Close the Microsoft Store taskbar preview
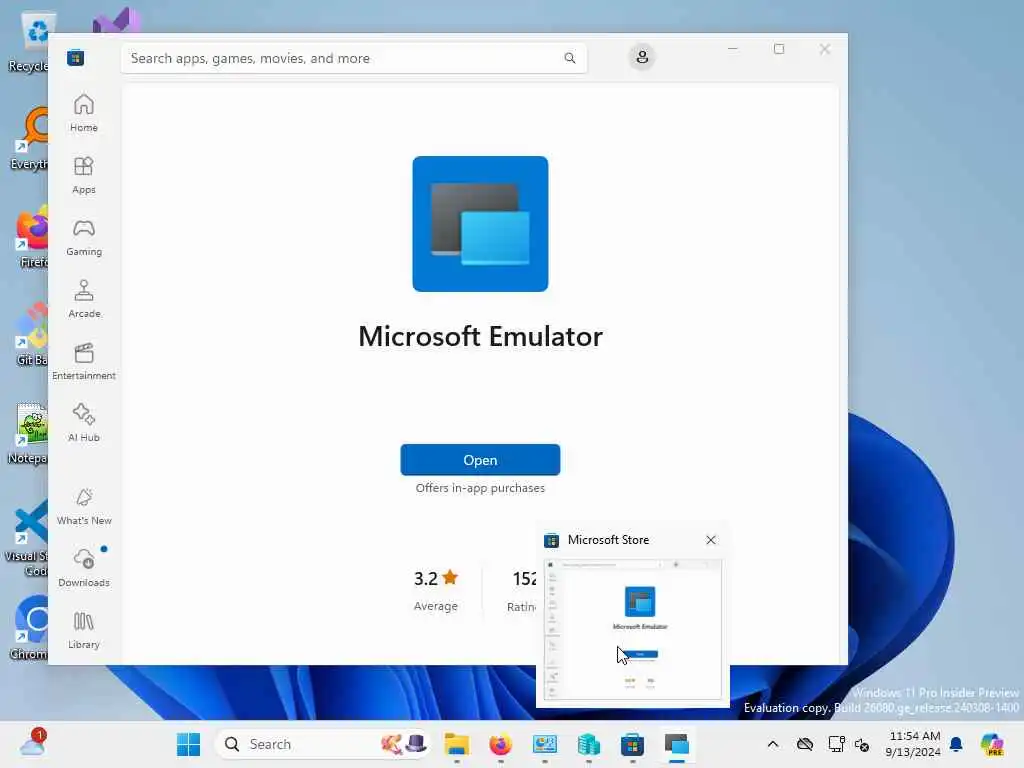Screen dimensions: 1024x768 [711, 540]
